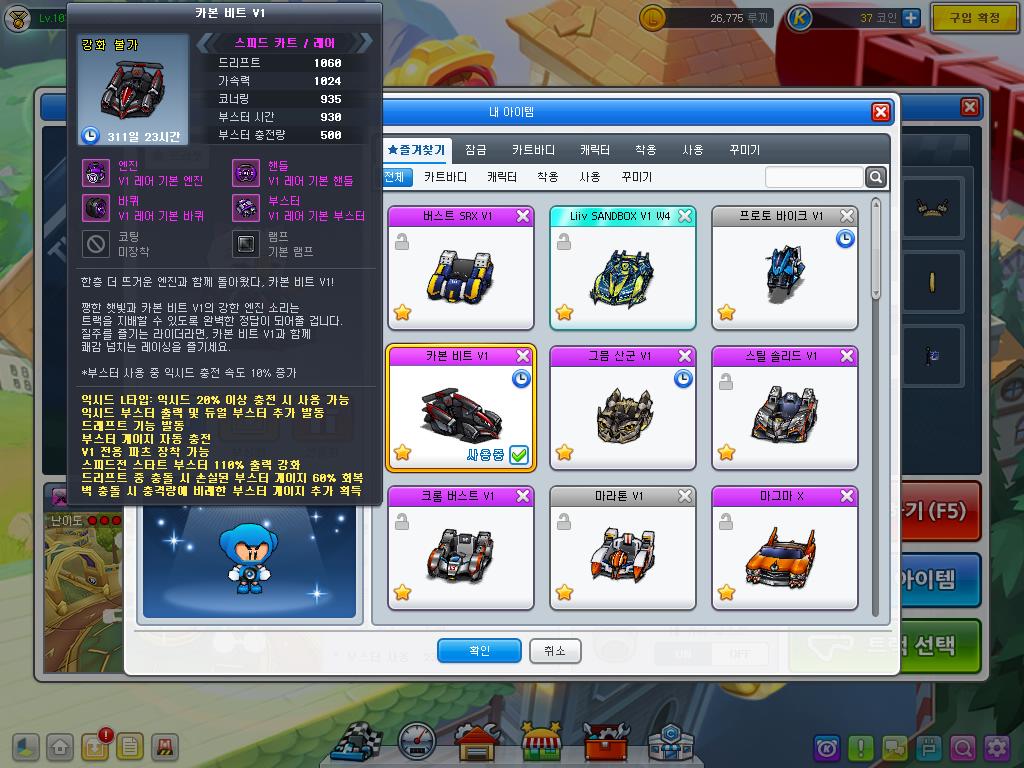Cancel with the 취소 button
1024x768 pixels.
tap(555, 650)
